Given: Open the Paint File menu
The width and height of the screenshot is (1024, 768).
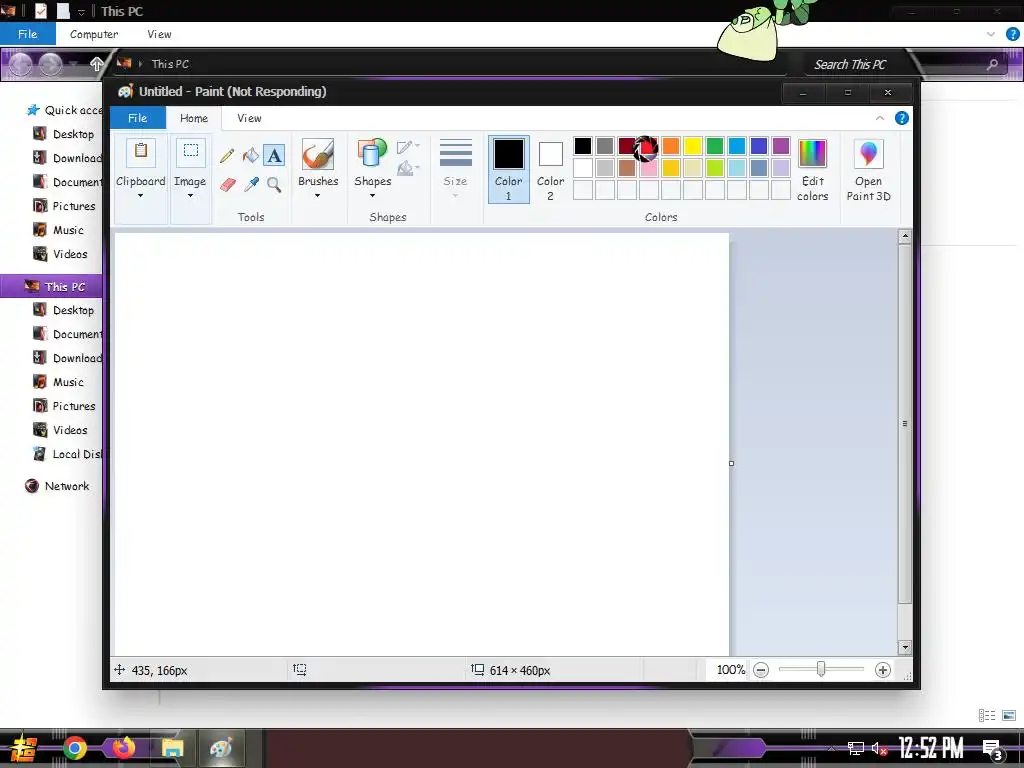Looking at the screenshot, I should [138, 118].
